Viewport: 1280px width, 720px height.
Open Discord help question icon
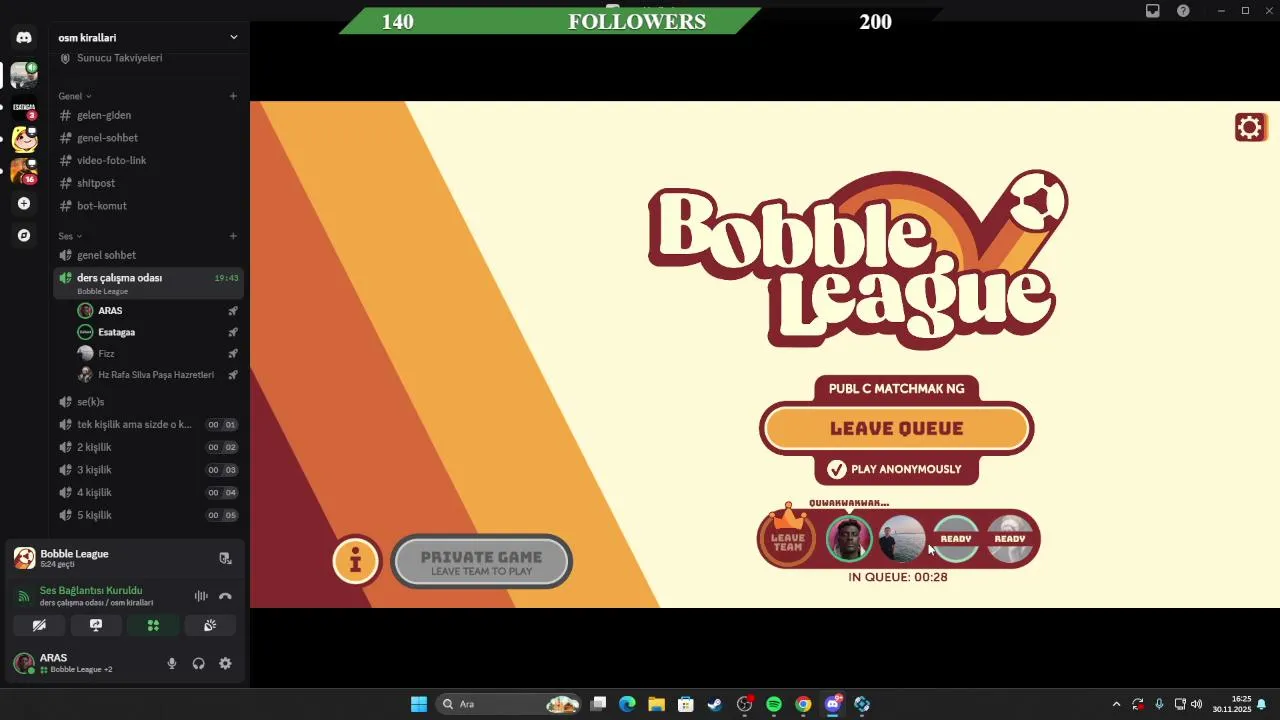[x=1183, y=11]
